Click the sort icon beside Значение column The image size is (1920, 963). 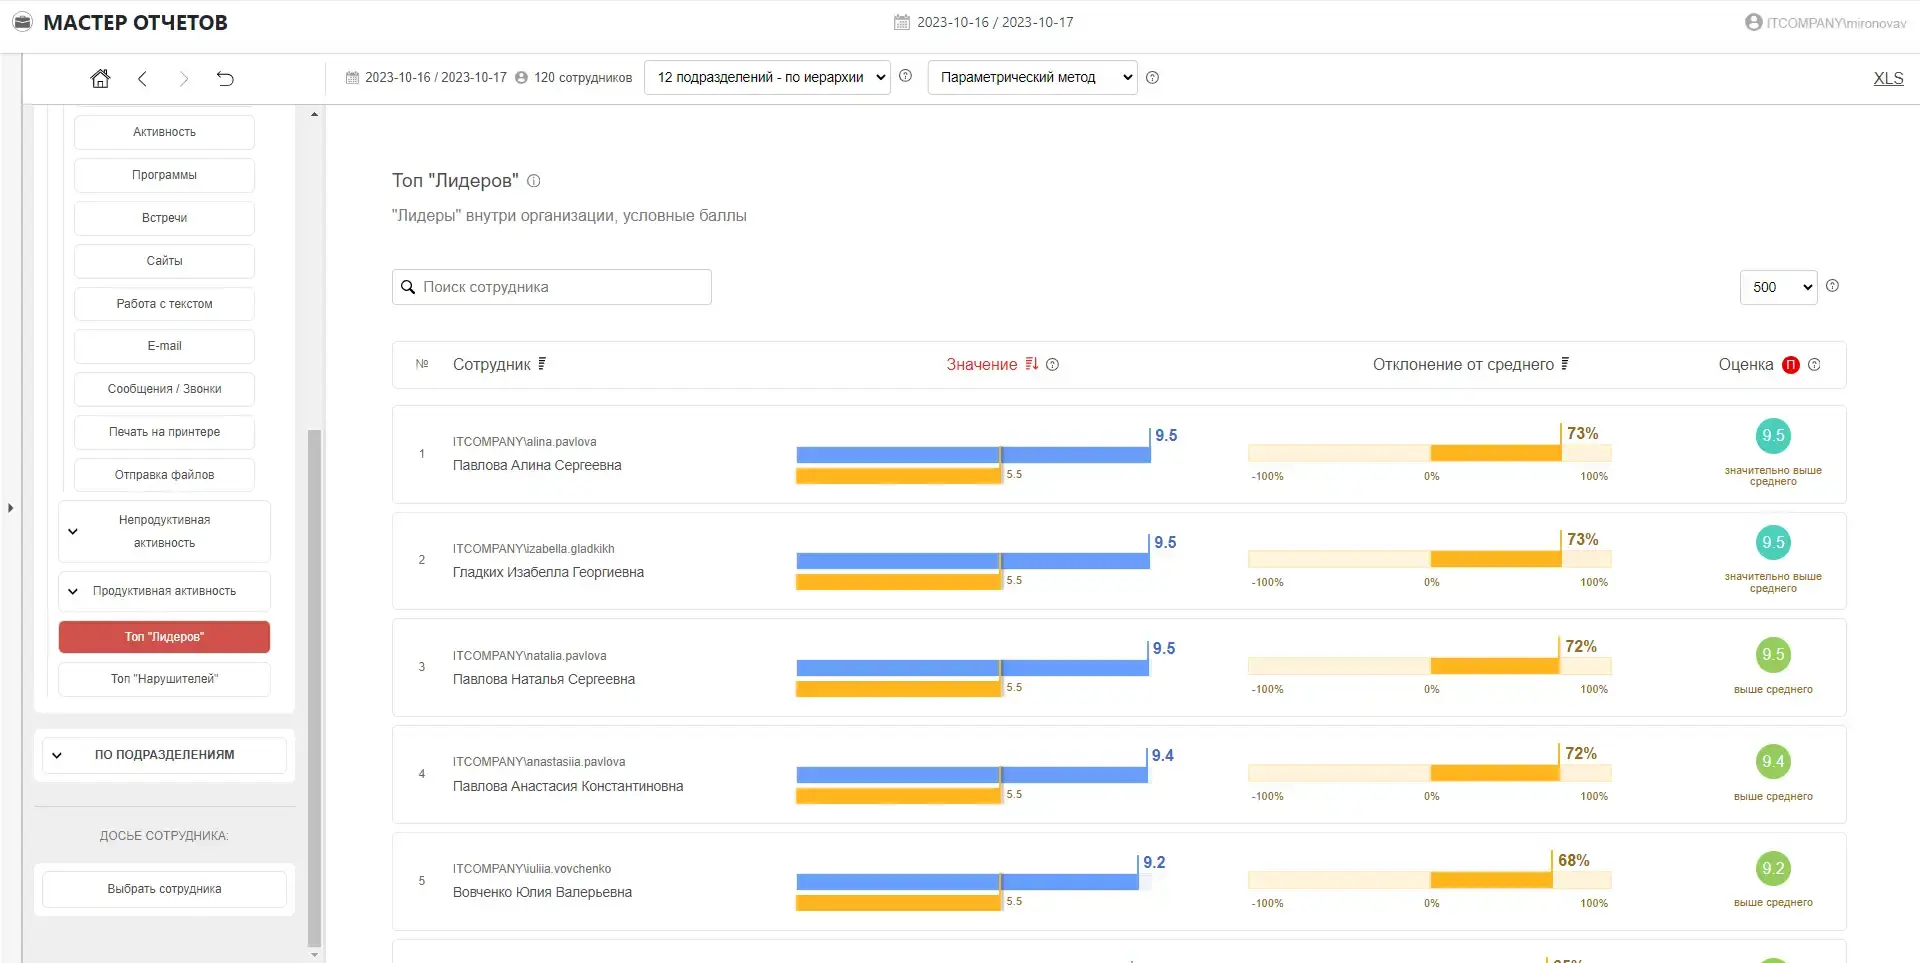pyautogui.click(x=1031, y=364)
